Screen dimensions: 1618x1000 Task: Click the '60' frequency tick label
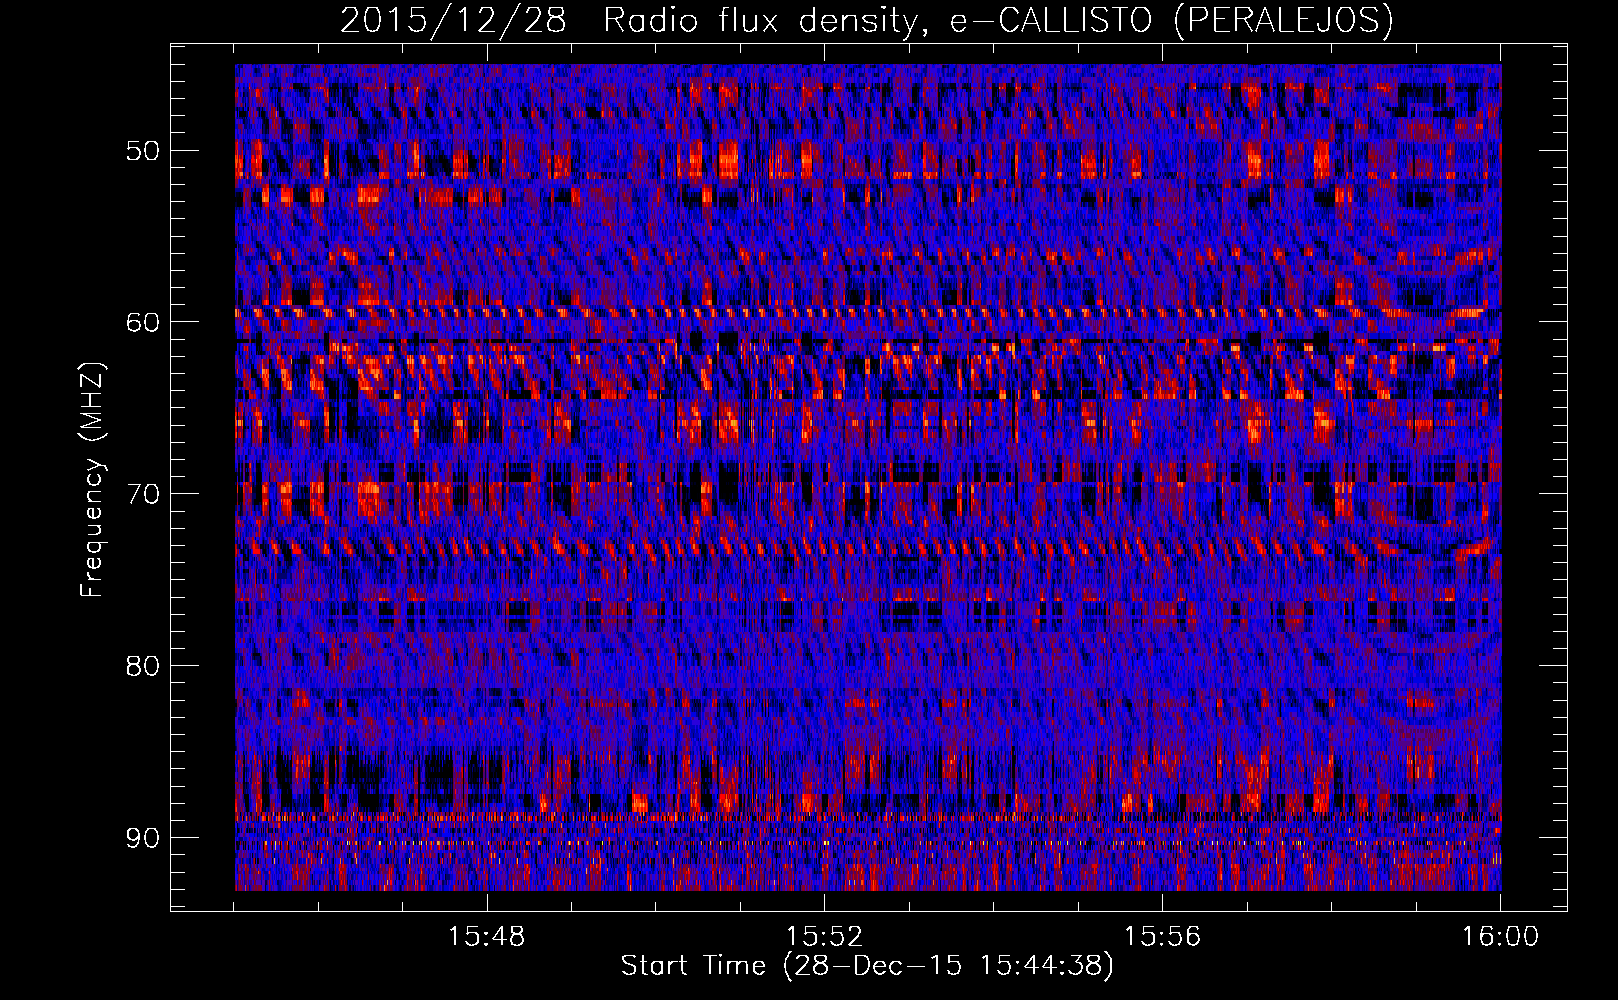coord(142,322)
